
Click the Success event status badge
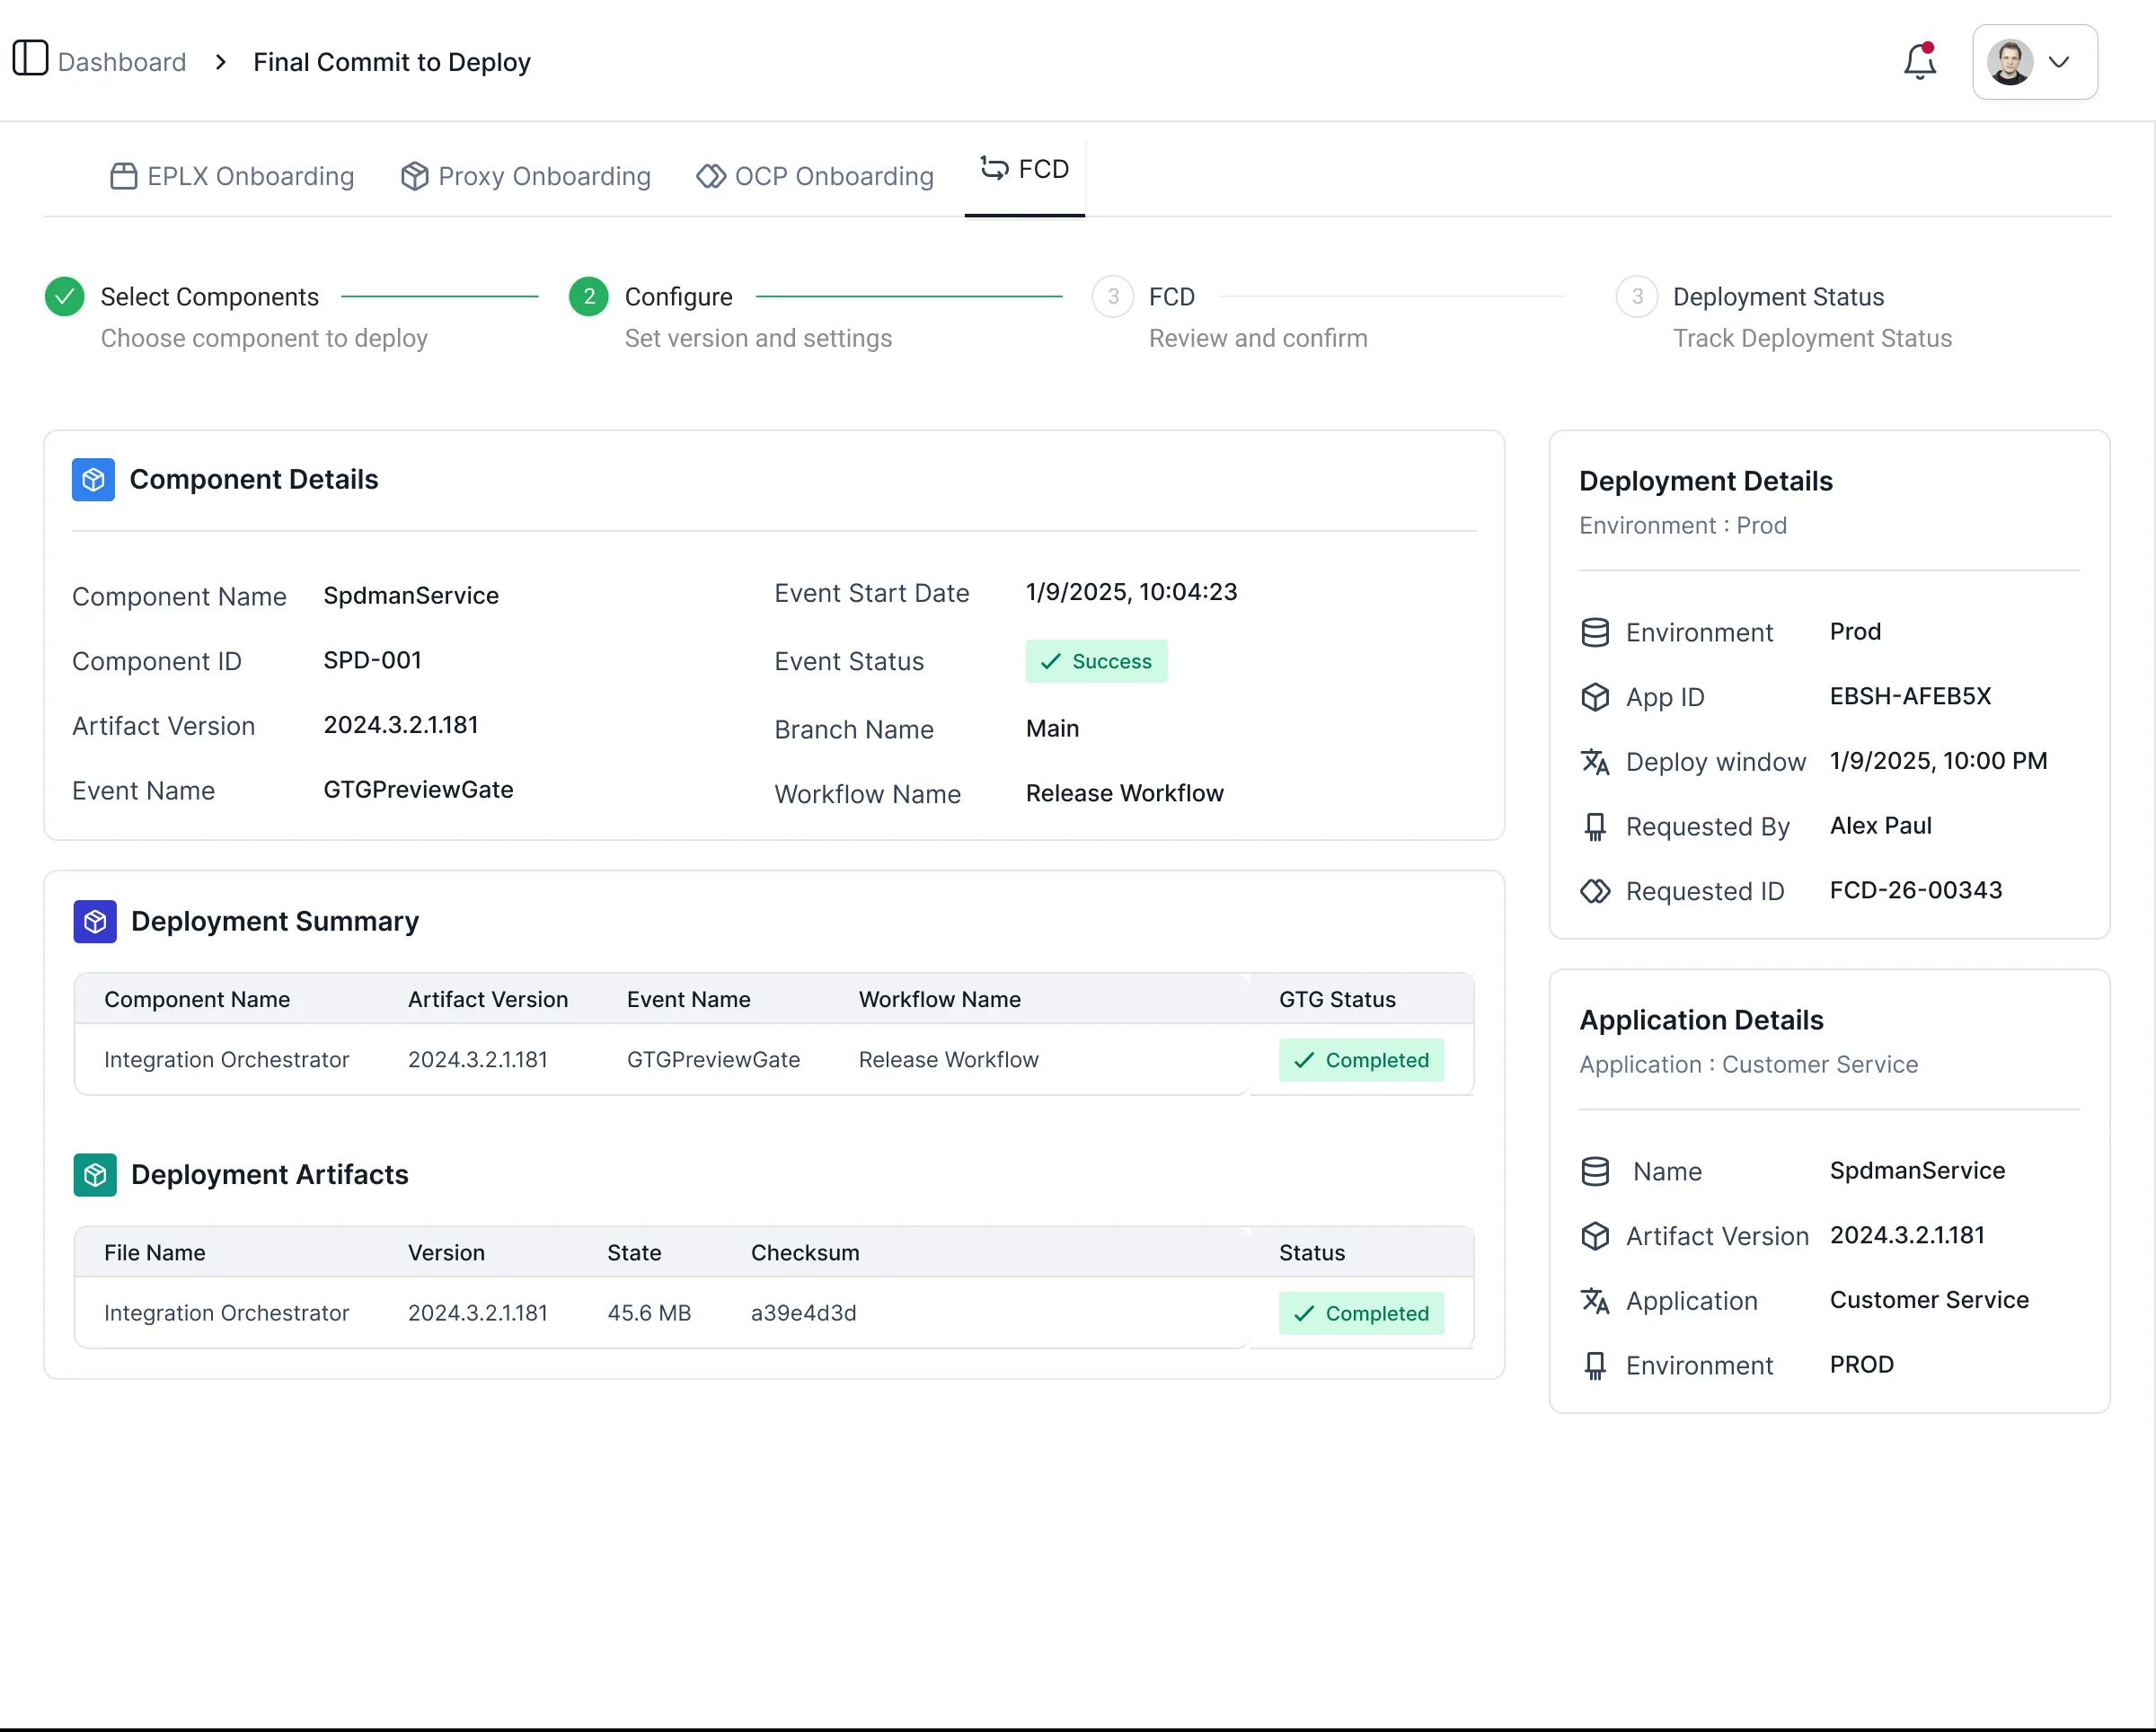pyautogui.click(x=1097, y=661)
